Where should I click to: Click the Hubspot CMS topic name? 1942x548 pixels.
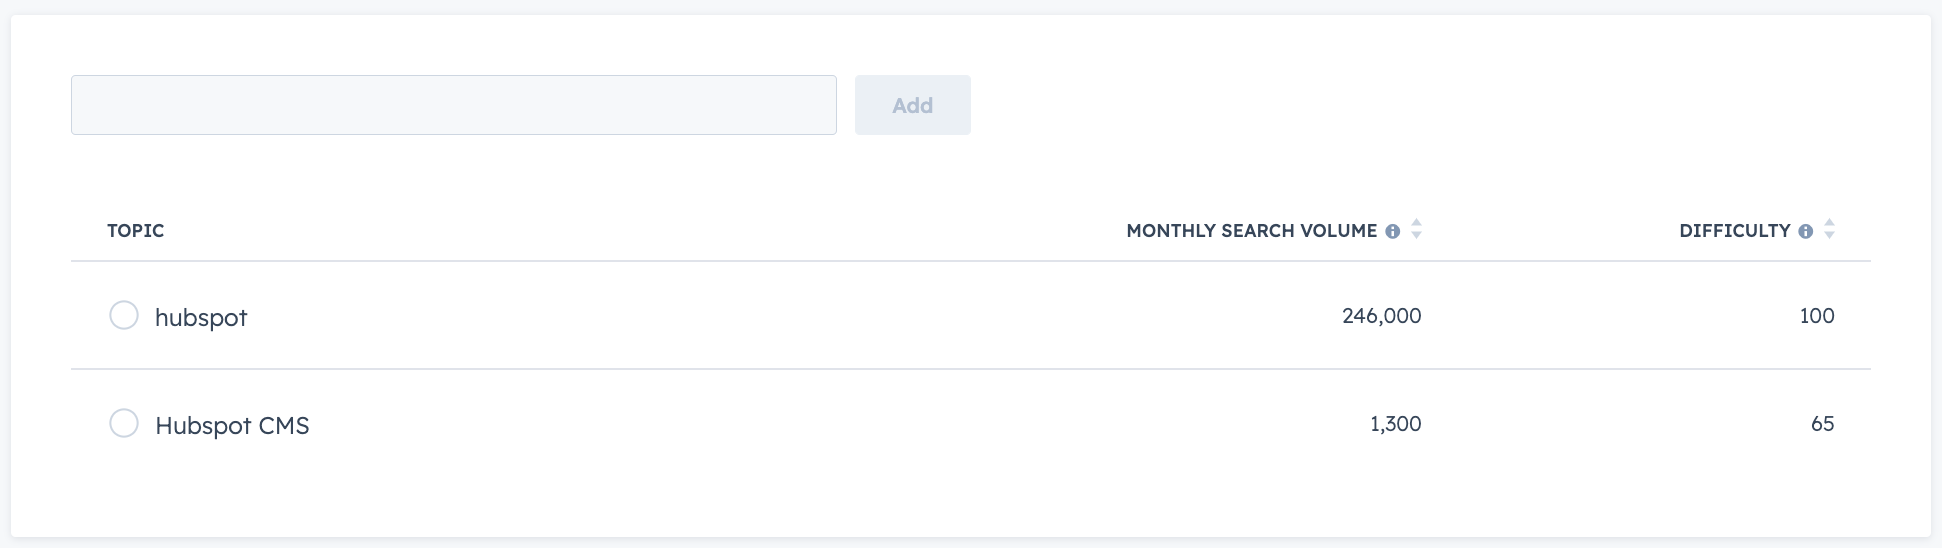coord(232,425)
